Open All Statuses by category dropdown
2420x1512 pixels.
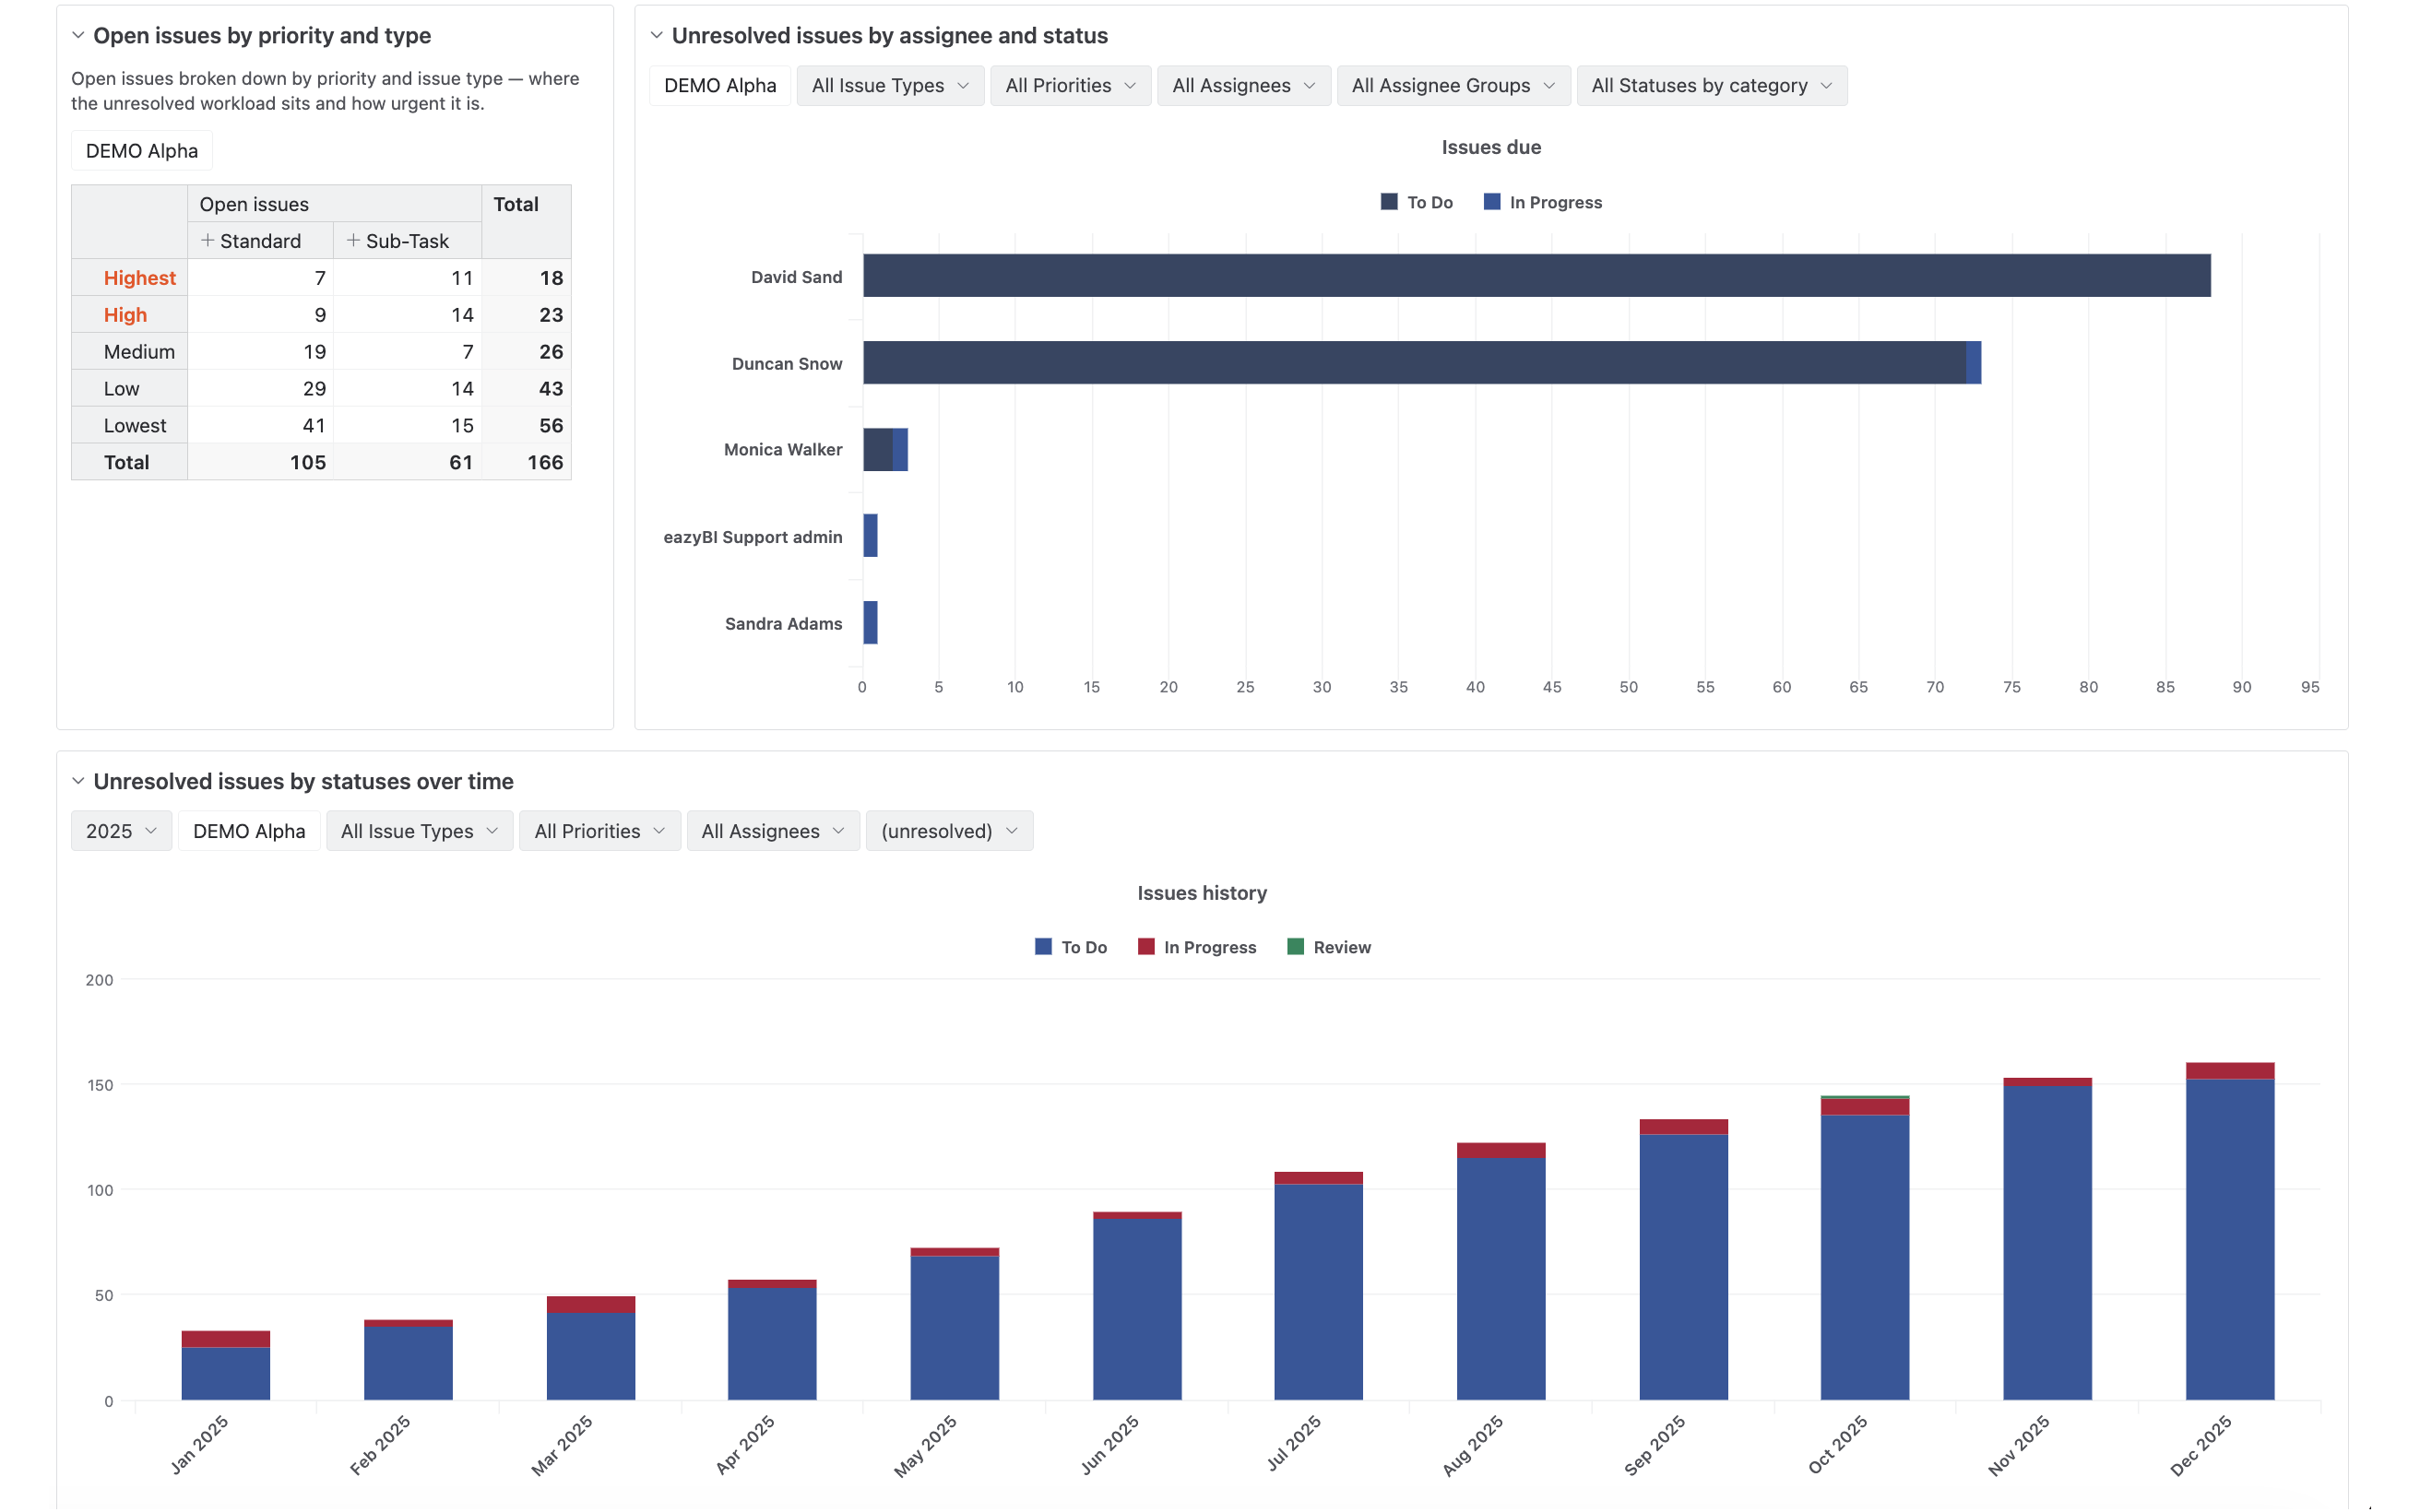pyautogui.click(x=1712, y=85)
